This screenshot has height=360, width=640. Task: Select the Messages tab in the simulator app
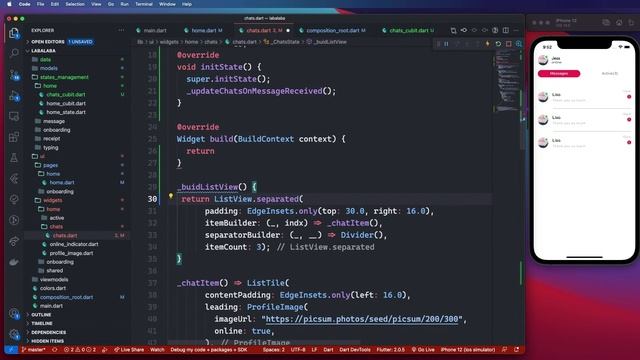pos(559,73)
